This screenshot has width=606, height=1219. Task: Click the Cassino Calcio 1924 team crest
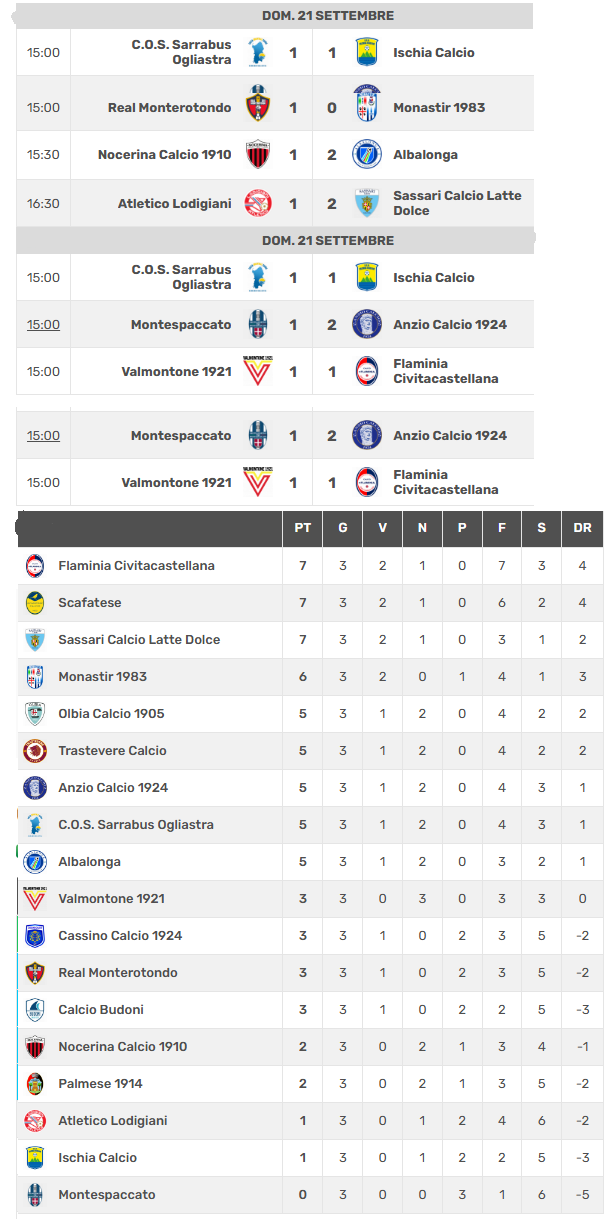35,936
